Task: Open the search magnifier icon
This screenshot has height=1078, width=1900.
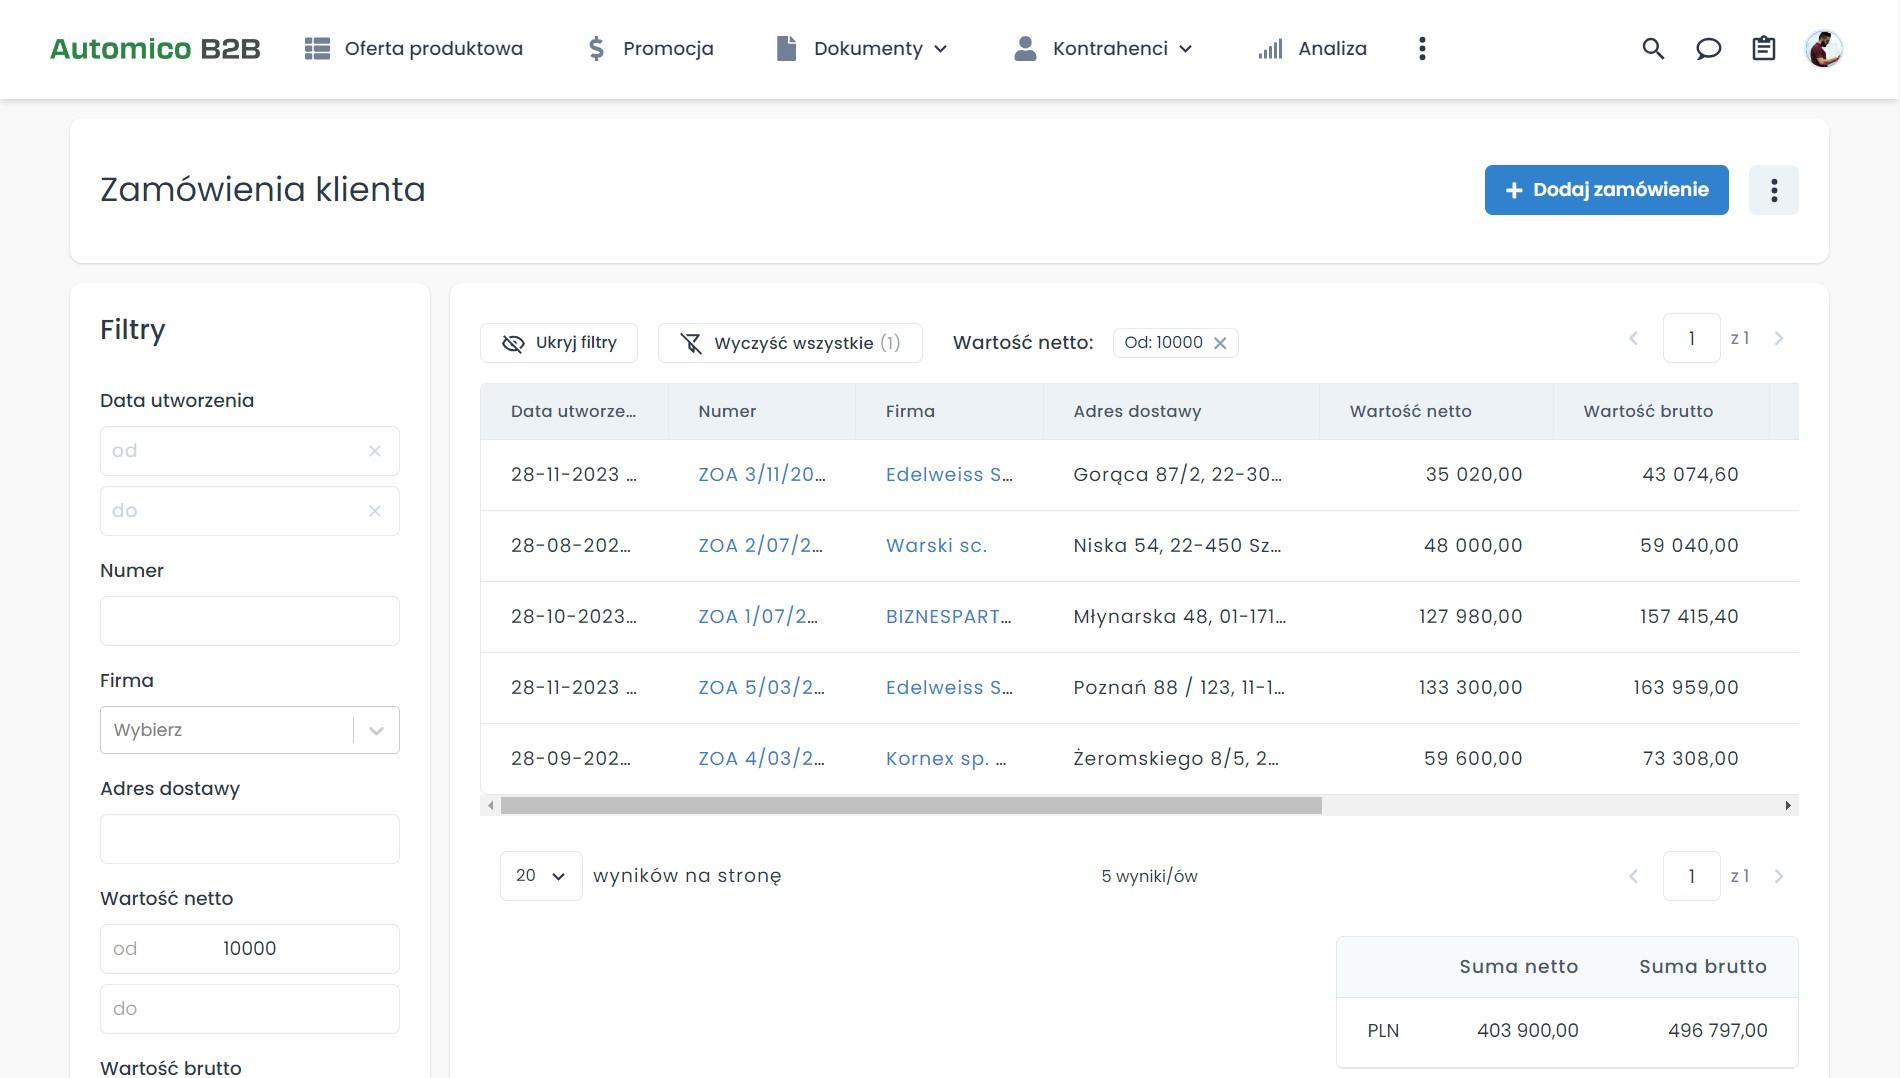Action: click(x=1653, y=48)
